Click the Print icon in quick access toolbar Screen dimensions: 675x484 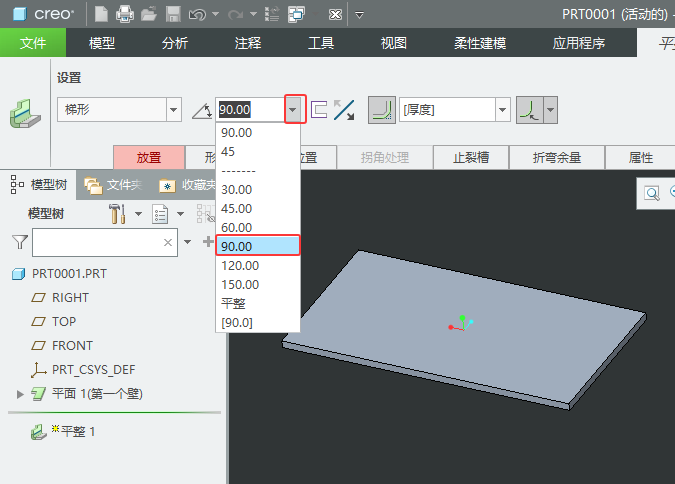click(125, 14)
